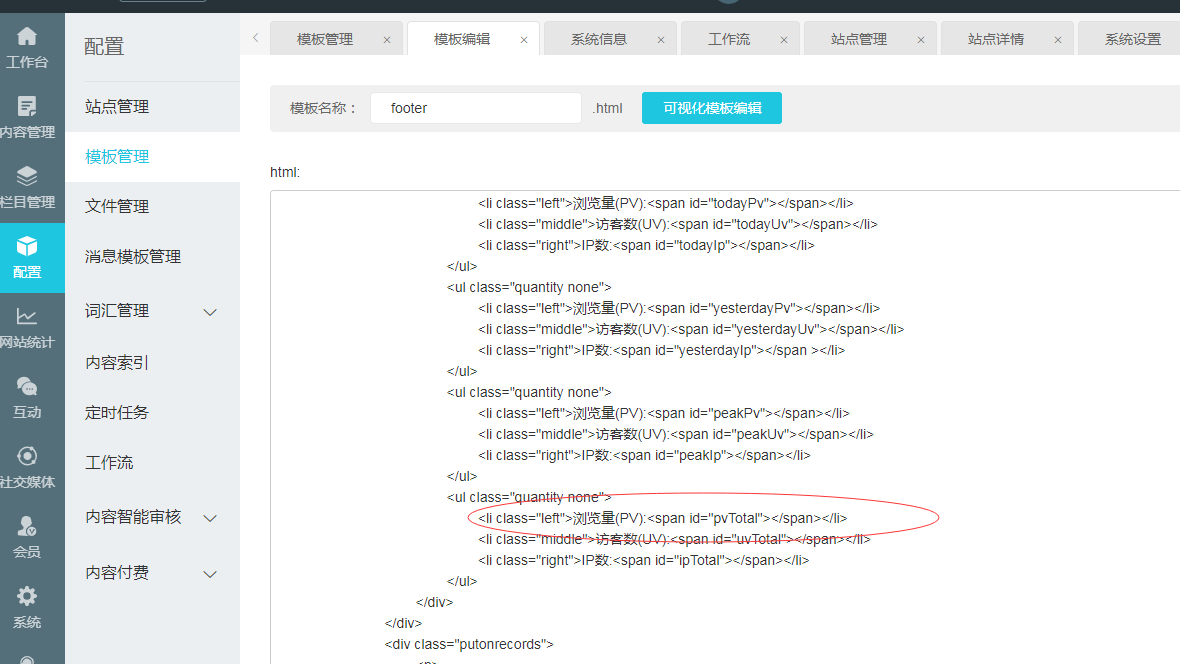Click the ipTotal span code line
Screen dimensions: 1180x664
click(x=643, y=560)
